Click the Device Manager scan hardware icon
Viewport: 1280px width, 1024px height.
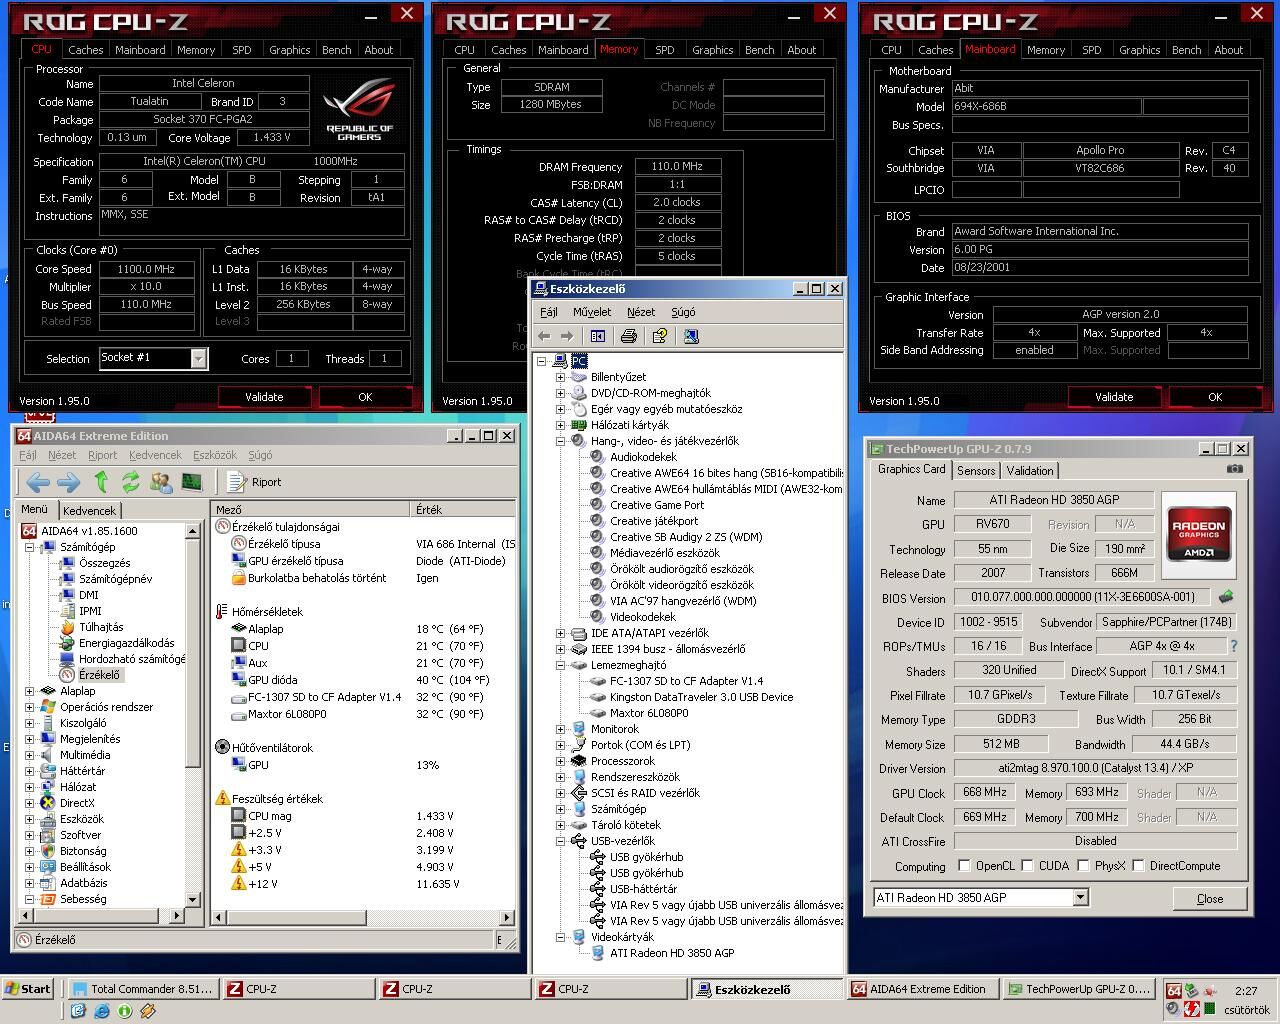(x=691, y=336)
